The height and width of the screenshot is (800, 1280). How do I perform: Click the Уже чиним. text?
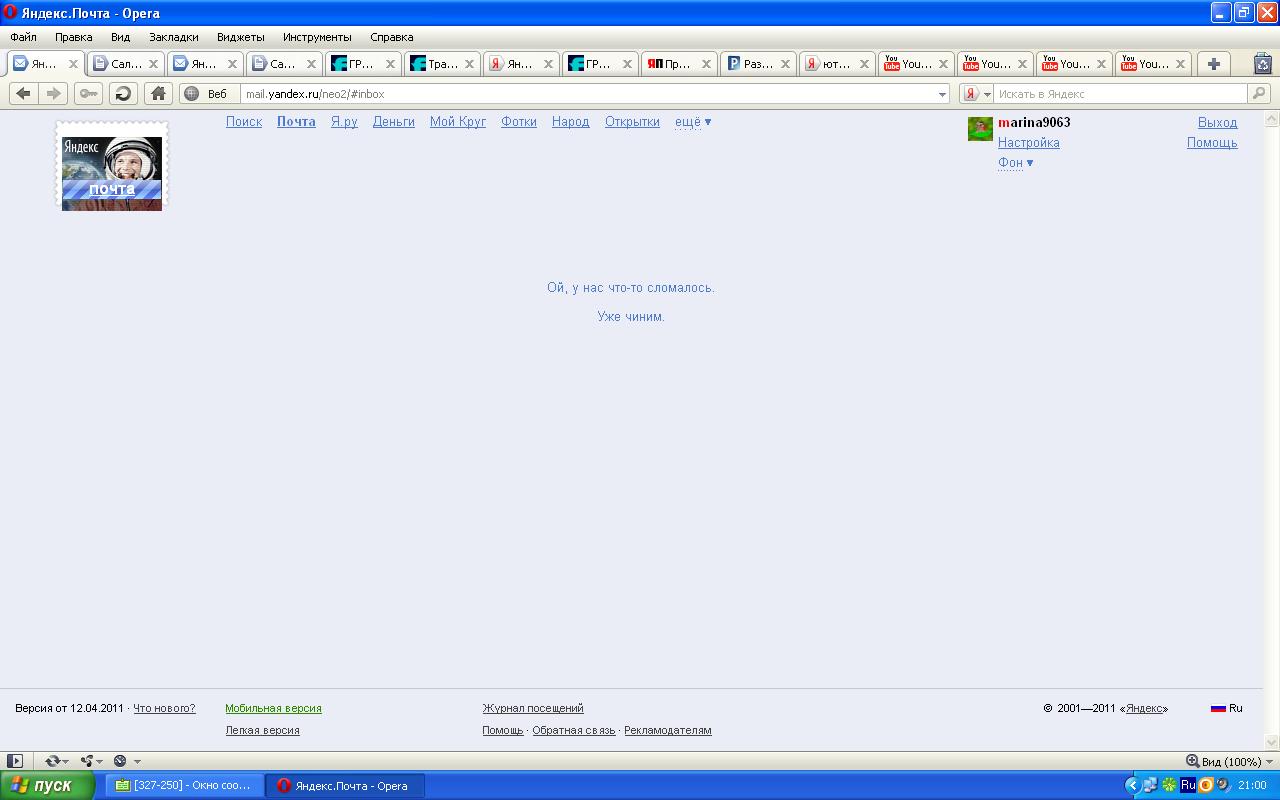631,317
